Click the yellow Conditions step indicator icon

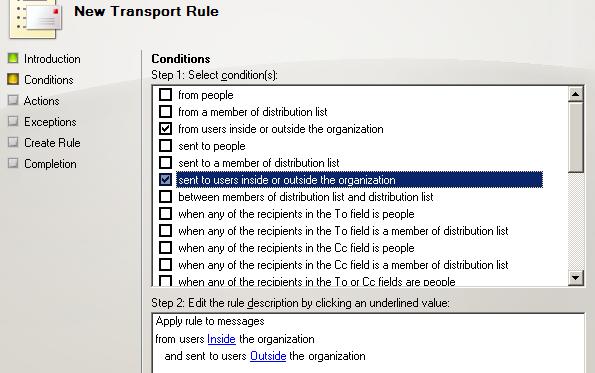click(x=13, y=79)
